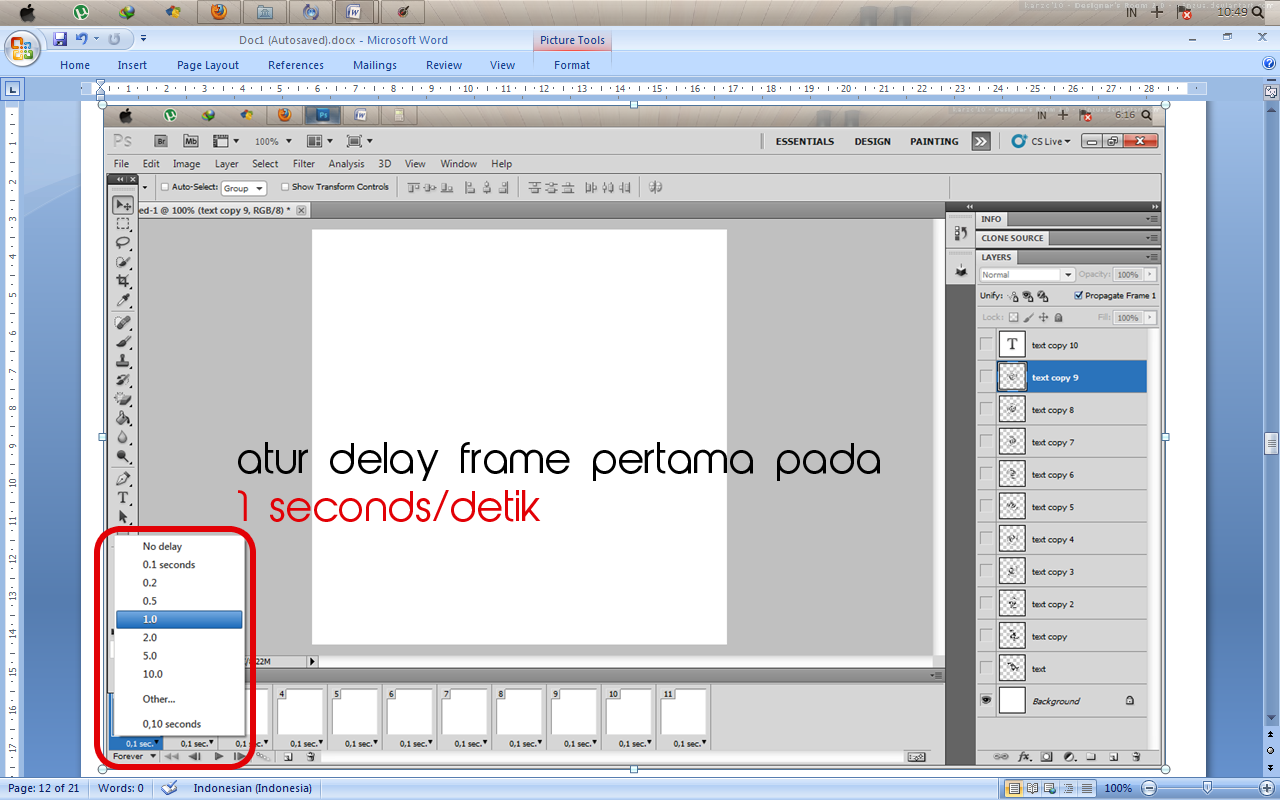
Task: Open the Format tab under Picture Tools
Action: 572,65
